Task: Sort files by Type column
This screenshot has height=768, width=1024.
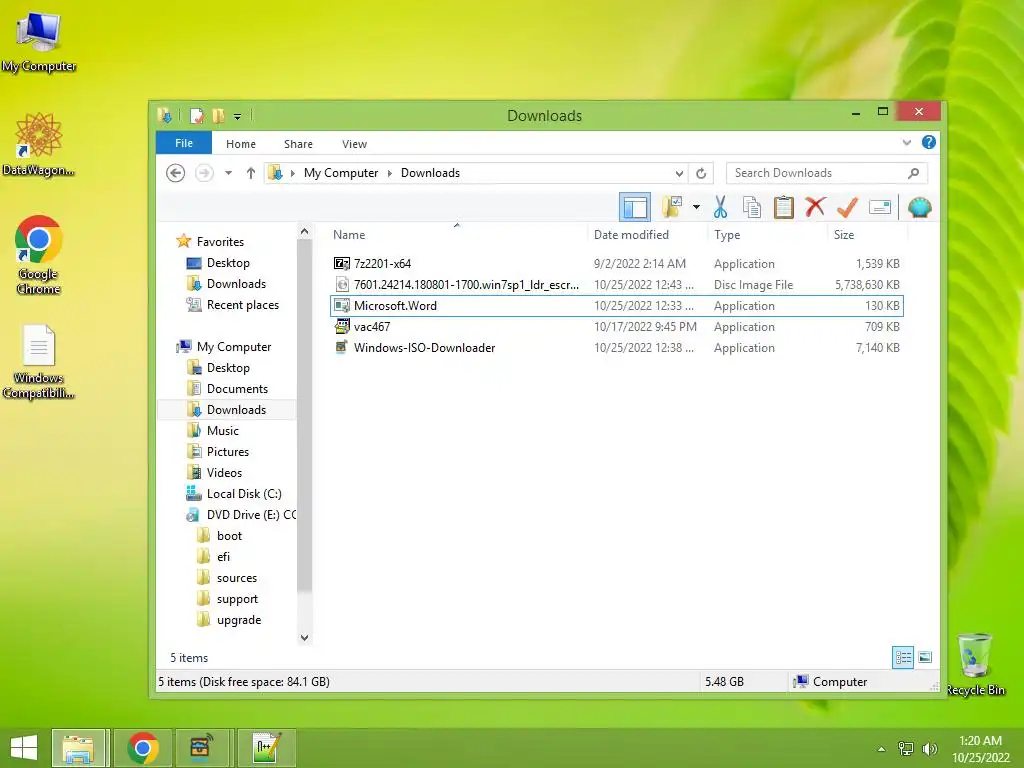Action: pos(727,235)
